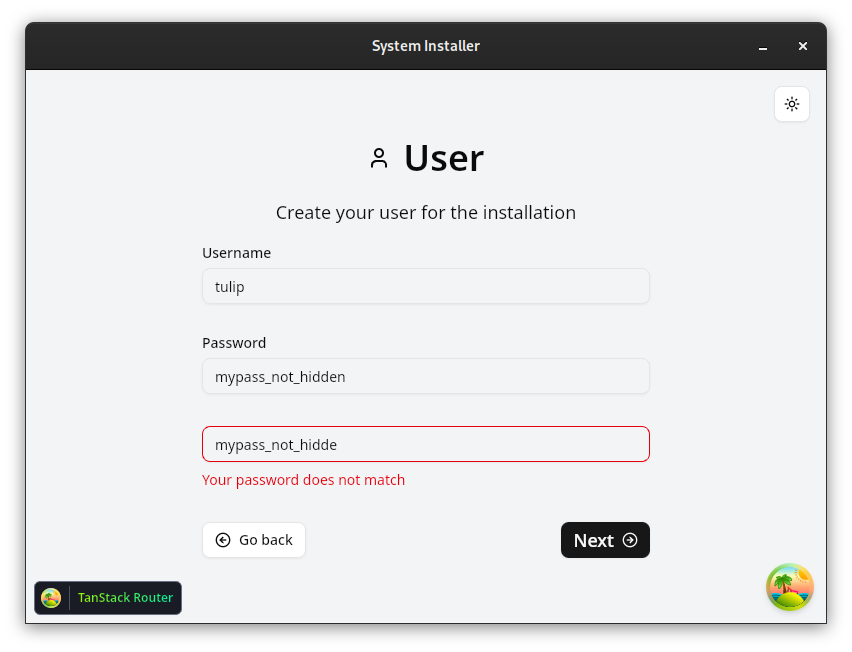Screen dimensions: 852x652
Task: Click the Username label
Action: coord(236,253)
